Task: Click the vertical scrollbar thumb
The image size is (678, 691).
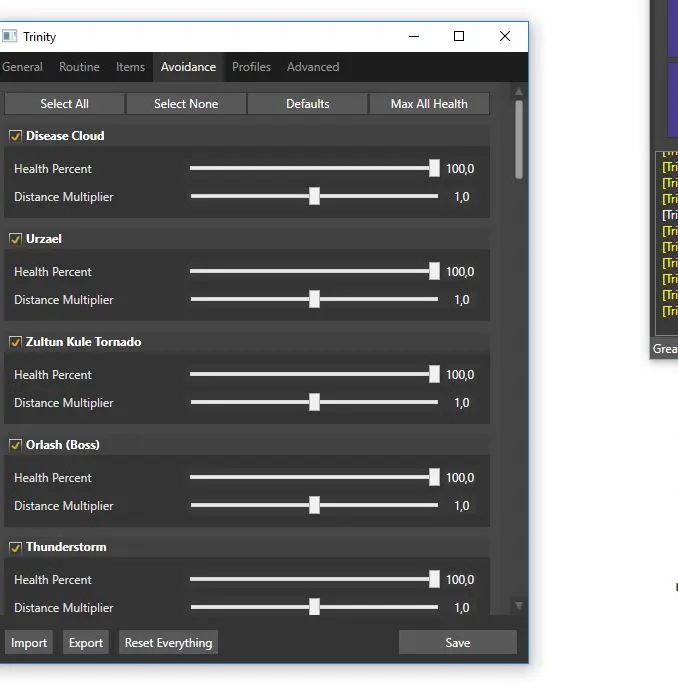Action: 519,139
